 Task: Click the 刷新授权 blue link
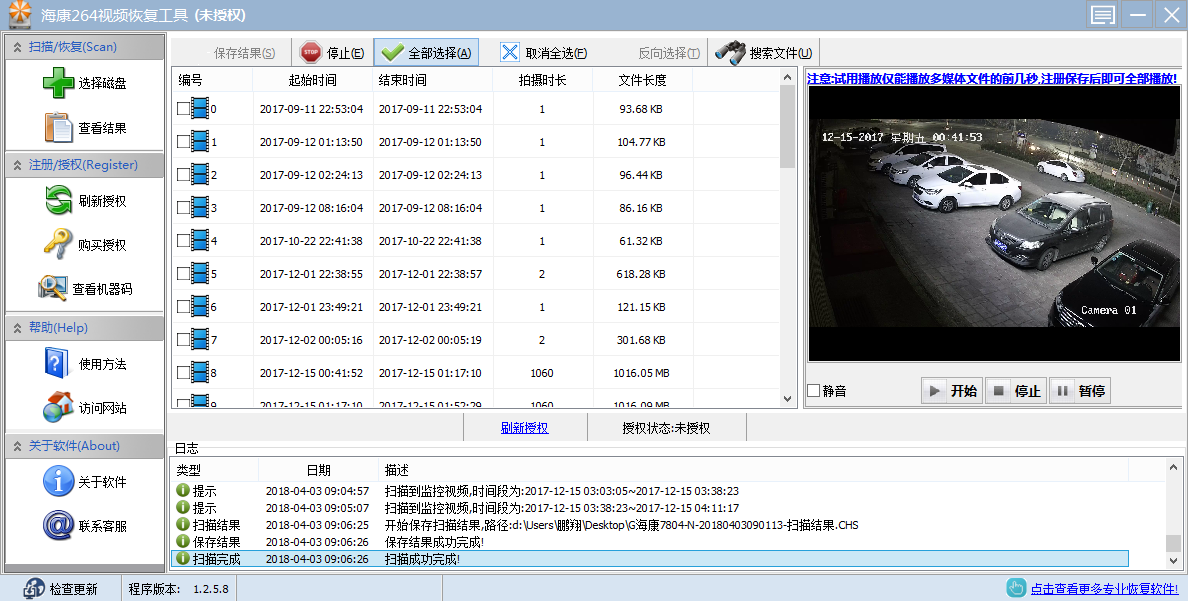point(524,427)
